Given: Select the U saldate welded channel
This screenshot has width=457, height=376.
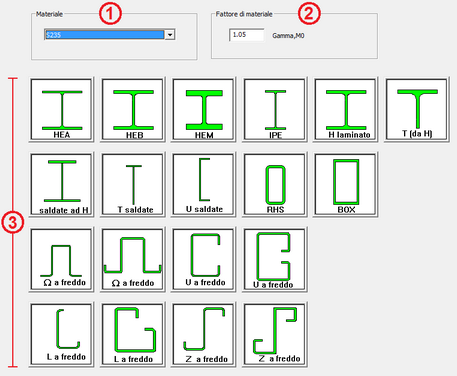Looking at the screenshot, I should pos(204,185).
